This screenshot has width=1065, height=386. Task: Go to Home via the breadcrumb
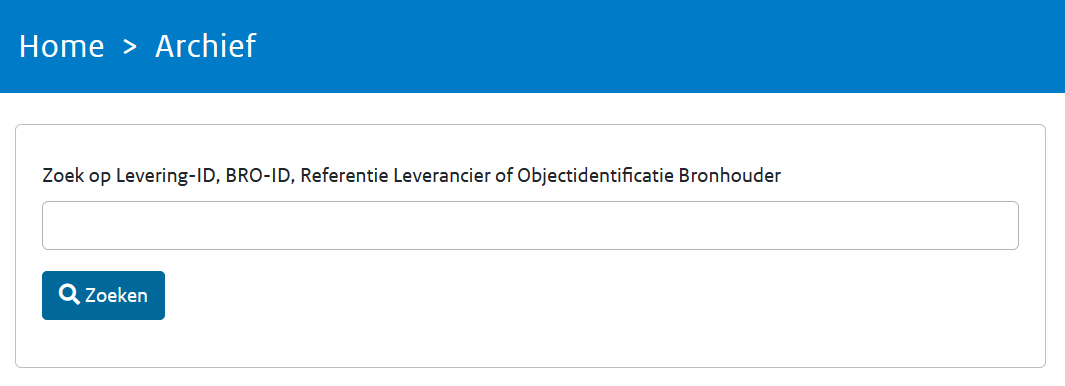[62, 46]
